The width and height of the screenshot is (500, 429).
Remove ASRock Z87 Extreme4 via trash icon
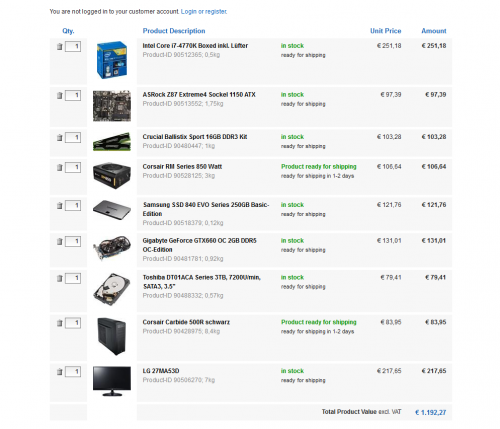point(60,96)
